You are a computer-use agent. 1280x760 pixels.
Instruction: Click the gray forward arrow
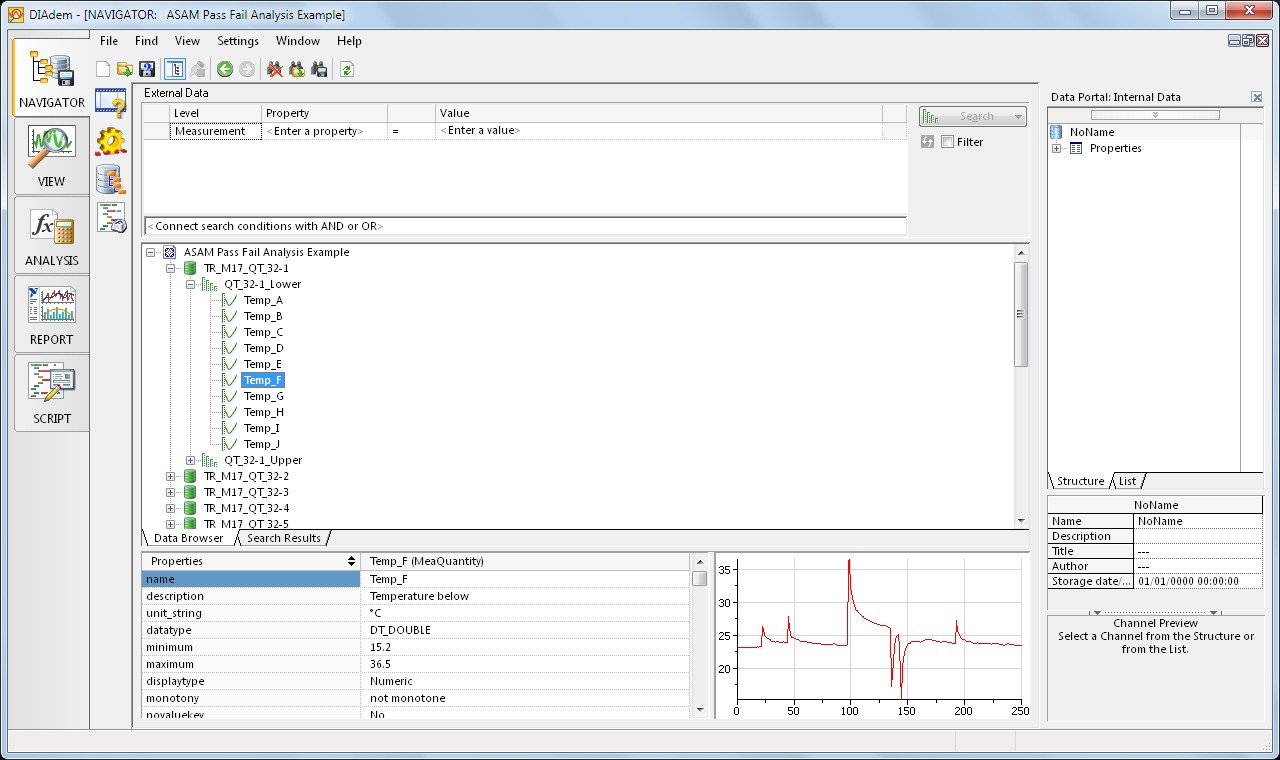pos(246,69)
